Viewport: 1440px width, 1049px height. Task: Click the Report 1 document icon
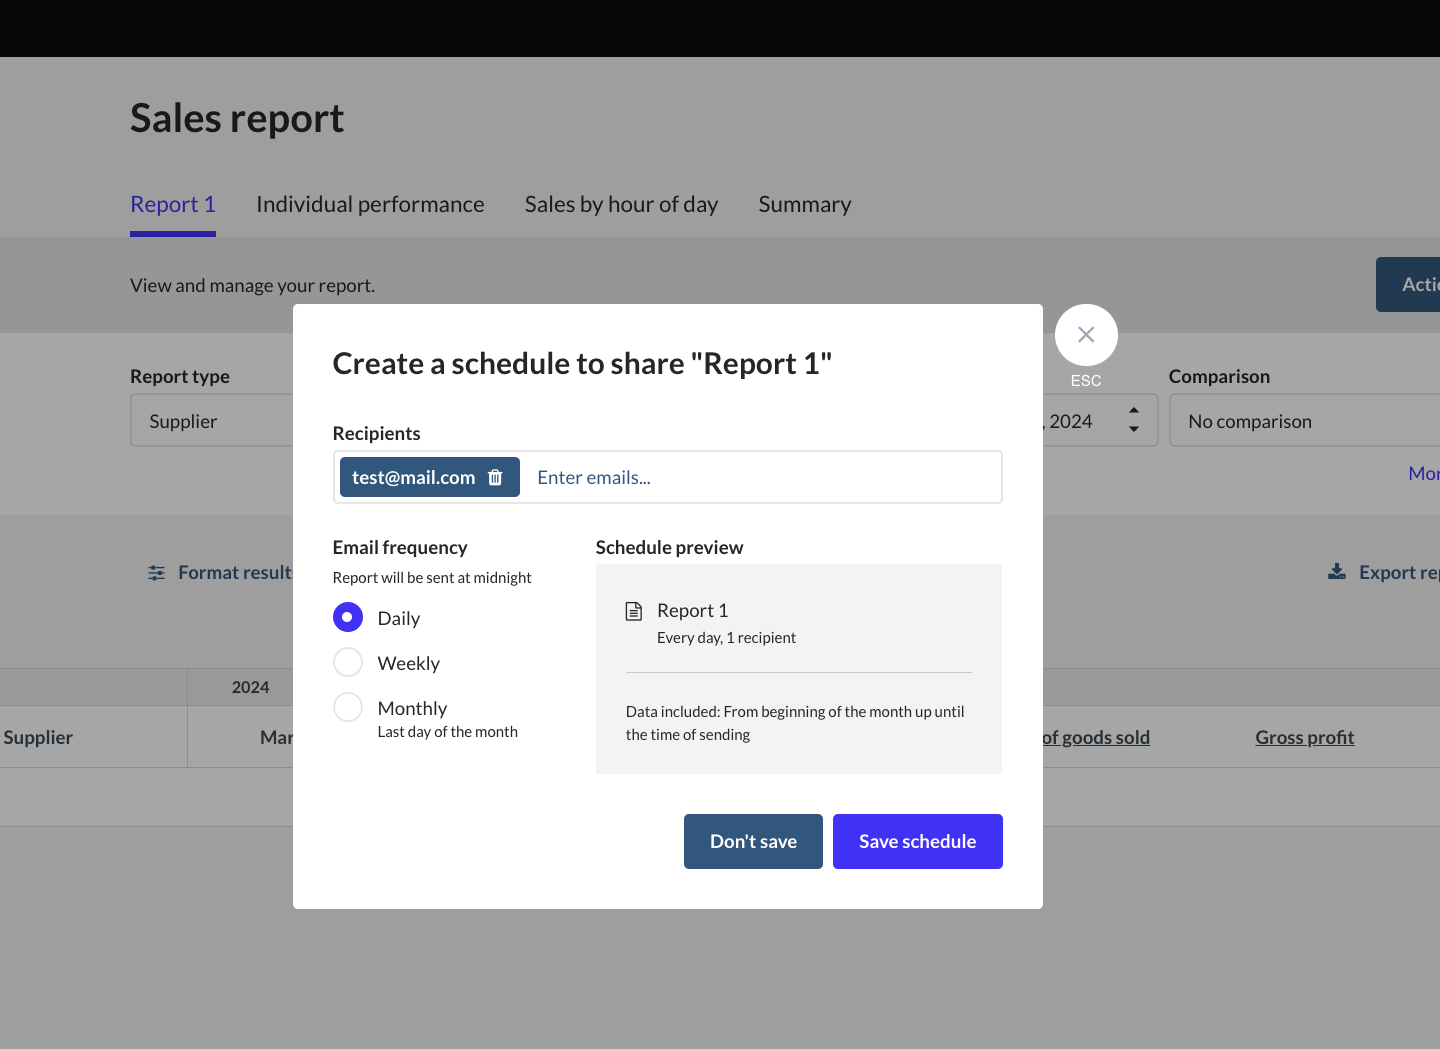point(634,611)
